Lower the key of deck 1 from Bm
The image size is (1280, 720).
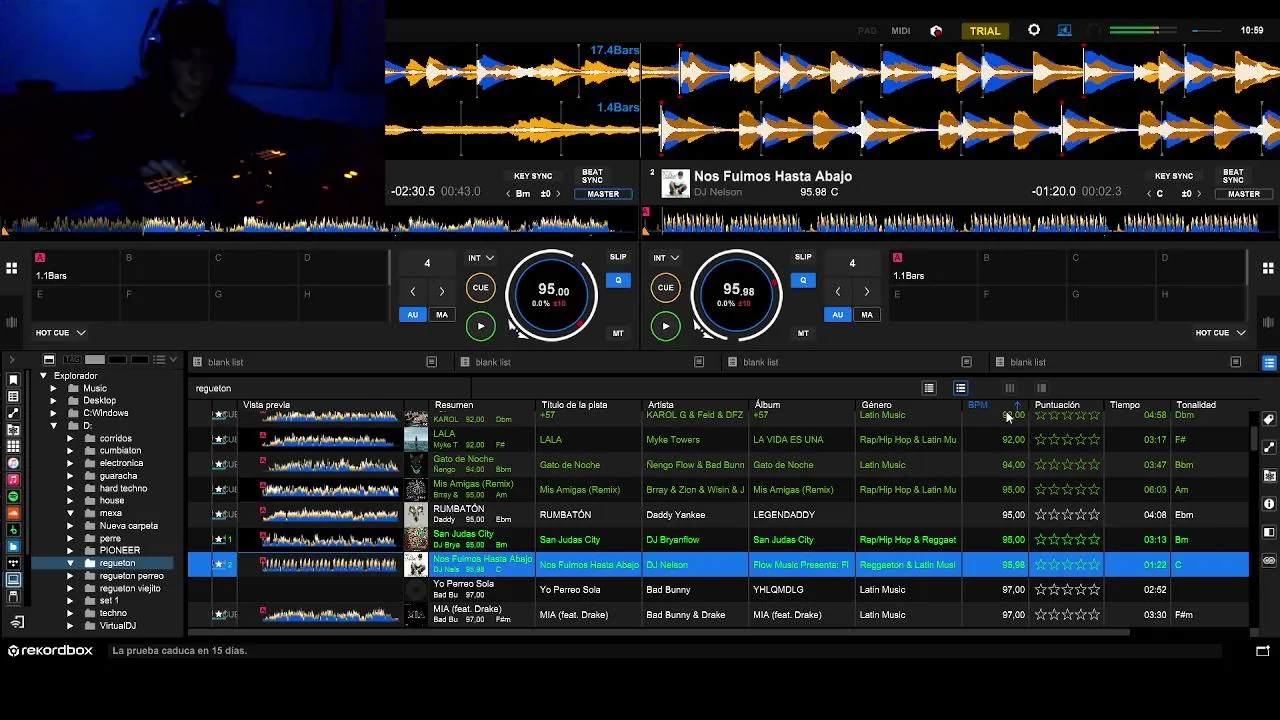click(508, 194)
